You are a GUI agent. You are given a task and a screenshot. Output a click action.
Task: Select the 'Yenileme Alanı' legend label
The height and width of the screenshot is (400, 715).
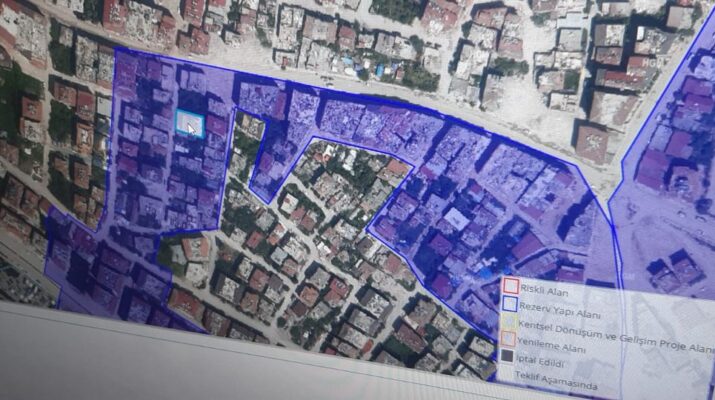(551, 345)
